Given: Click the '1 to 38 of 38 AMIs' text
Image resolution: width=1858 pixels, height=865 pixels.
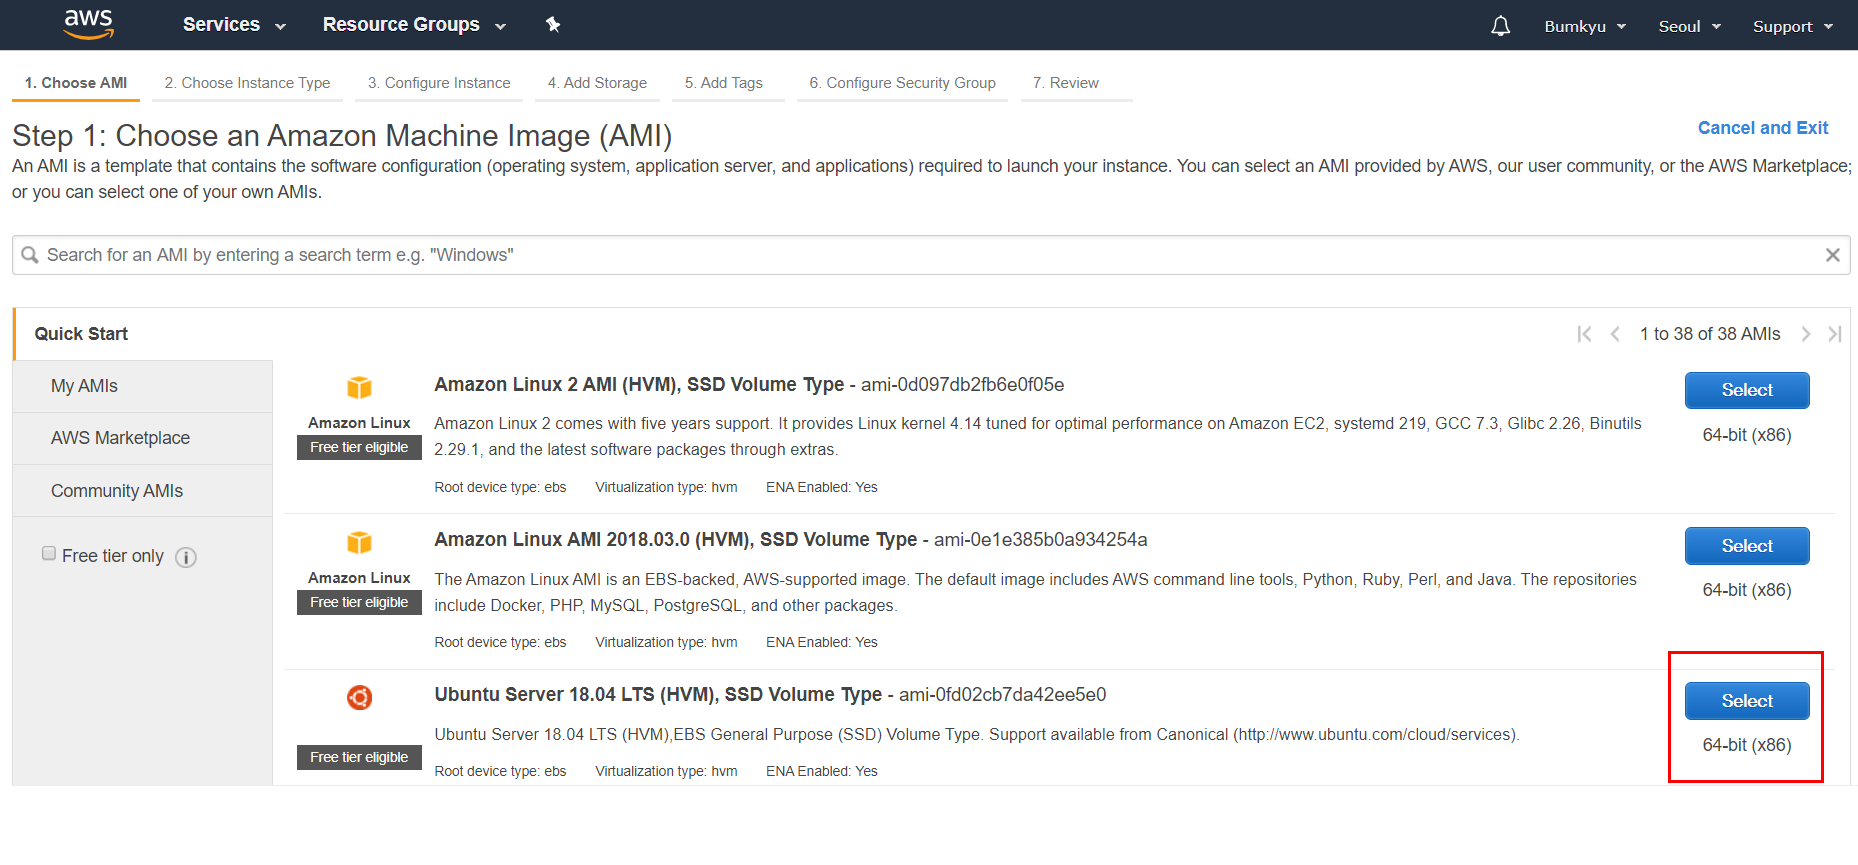Looking at the screenshot, I should click(1710, 334).
